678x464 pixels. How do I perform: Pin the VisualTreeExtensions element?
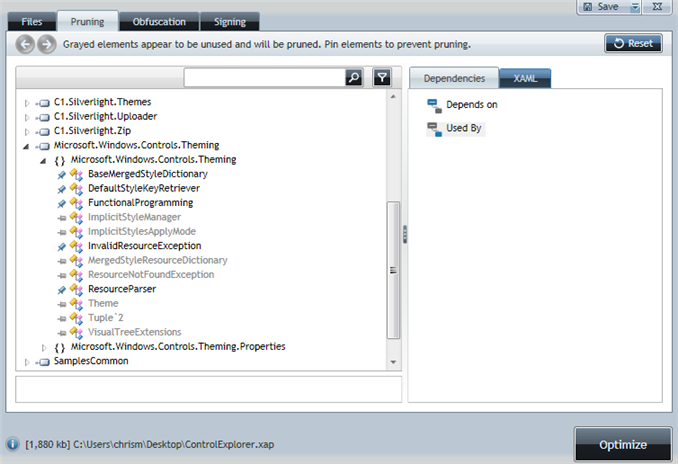click(62, 333)
